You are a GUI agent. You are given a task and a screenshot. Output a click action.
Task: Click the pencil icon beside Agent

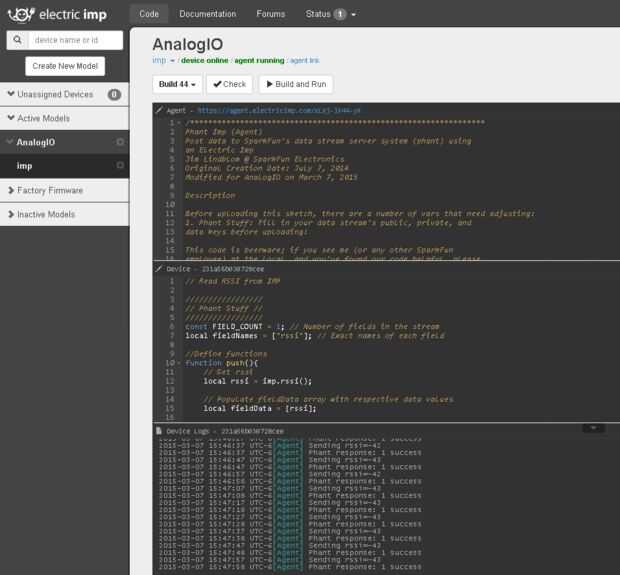158,110
